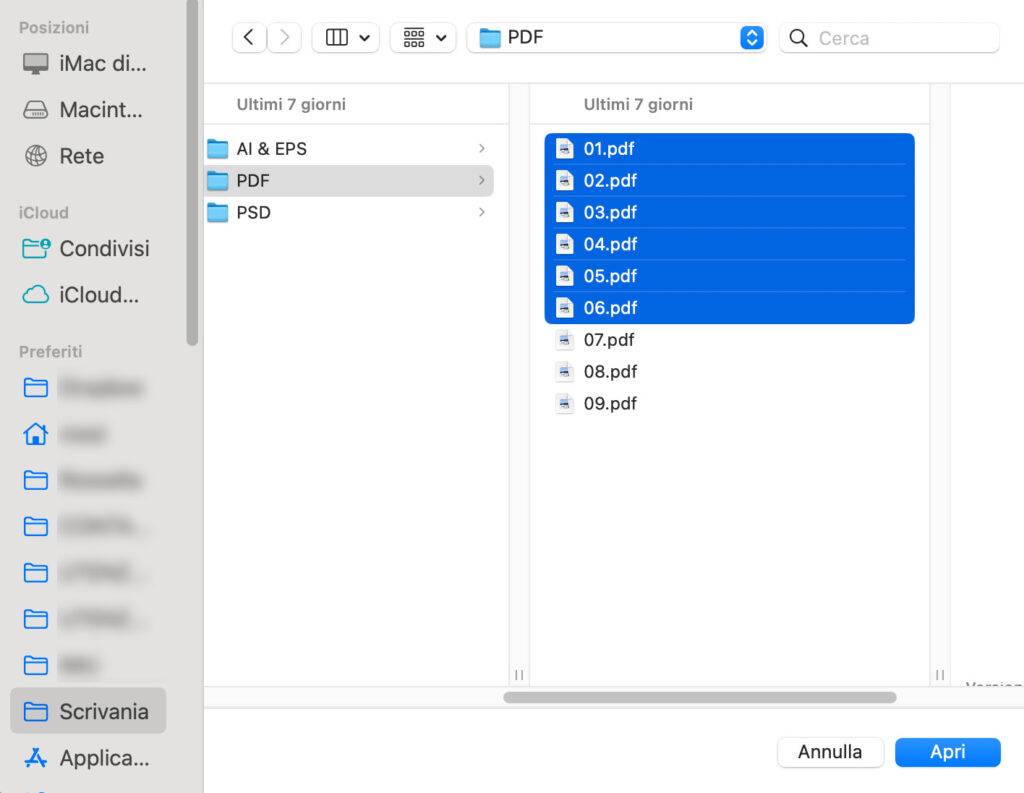Select the PSD folder
The width and height of the screenshot is (1024, 793).
click(349, 212)
